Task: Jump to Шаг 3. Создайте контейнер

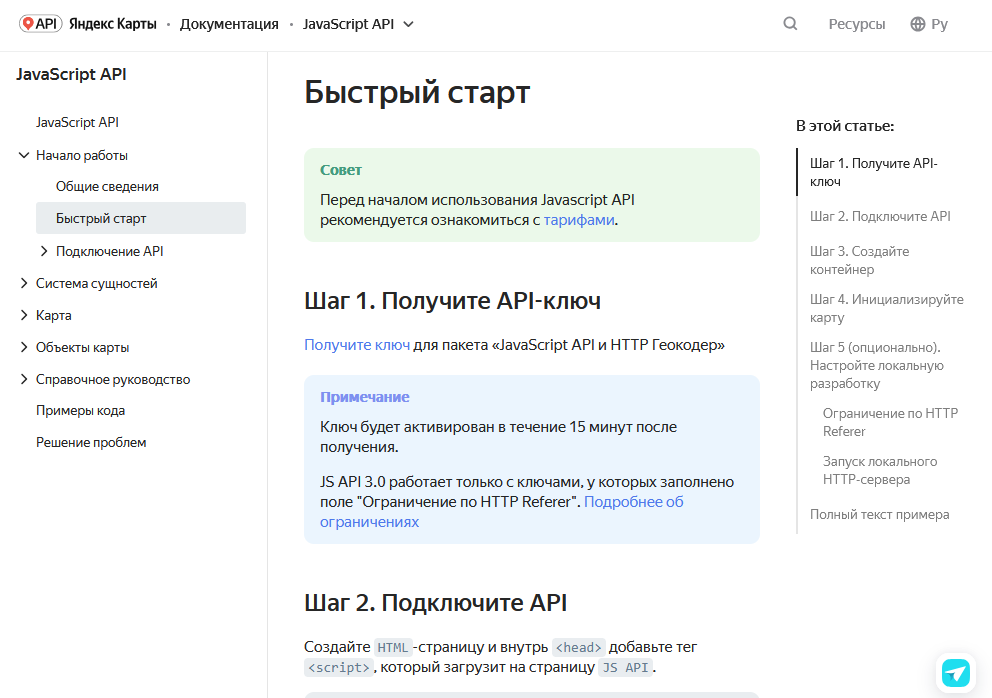Action: tap(859, 260)
